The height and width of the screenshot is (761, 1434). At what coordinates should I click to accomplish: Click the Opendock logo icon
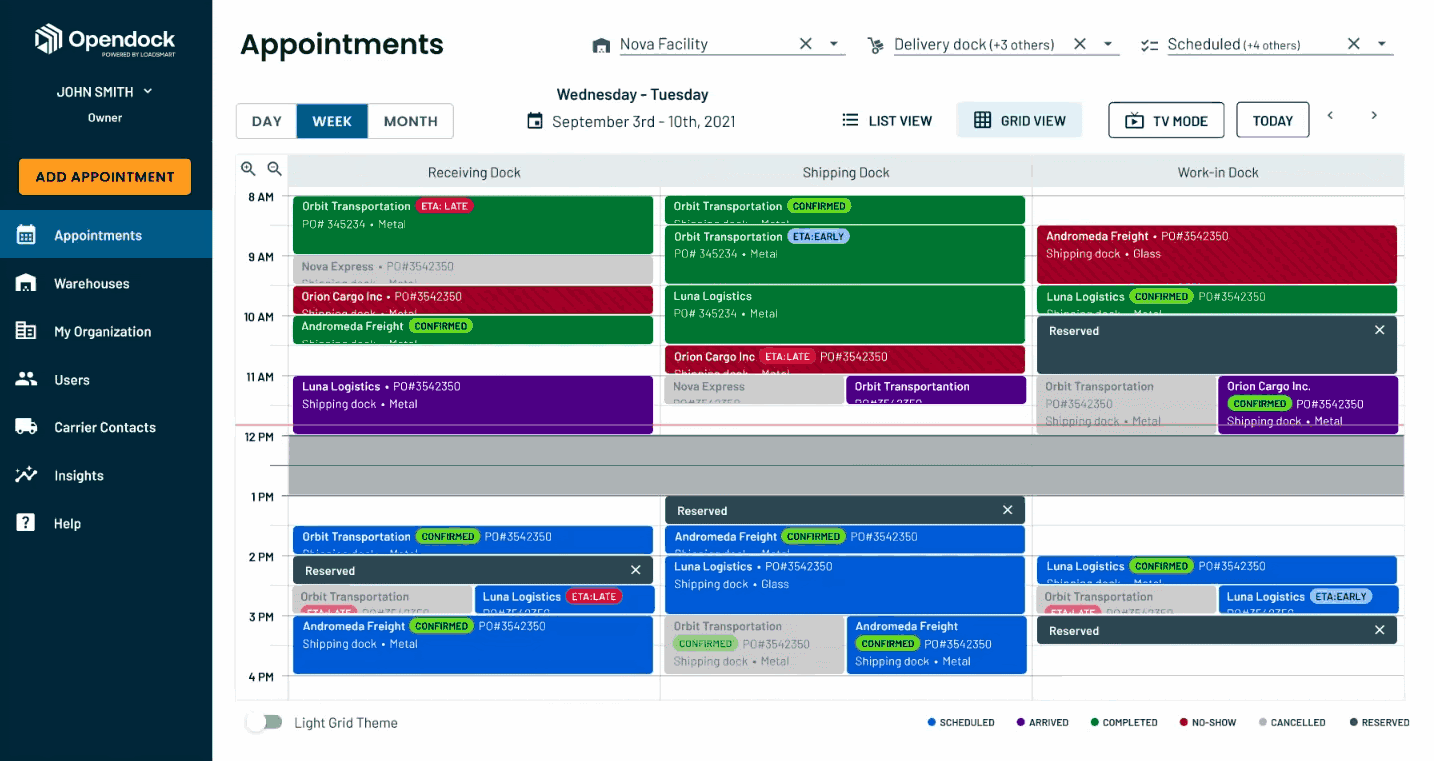click(x=48, y=39)
